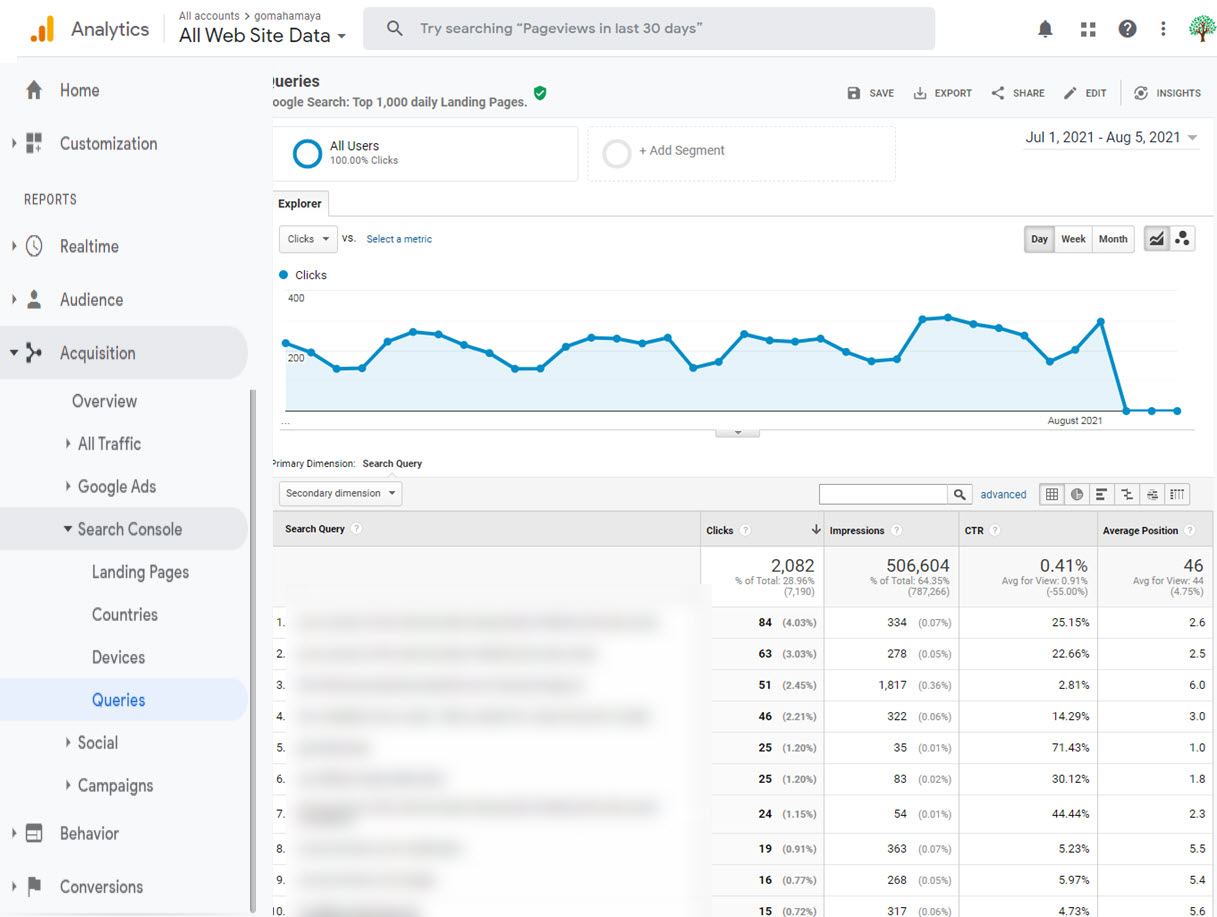Open All Web Site Data account dropdown
Screen dimensions: 1217x917
262,35
